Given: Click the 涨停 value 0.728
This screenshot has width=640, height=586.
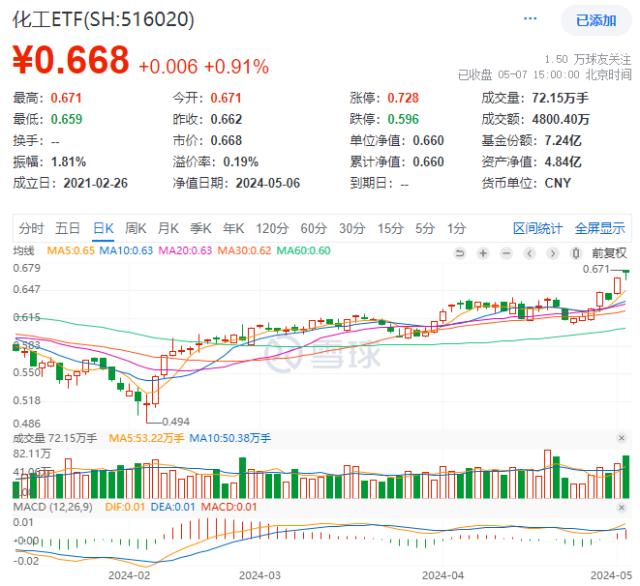Looking at the screenshot, I should tap(403, 98).
